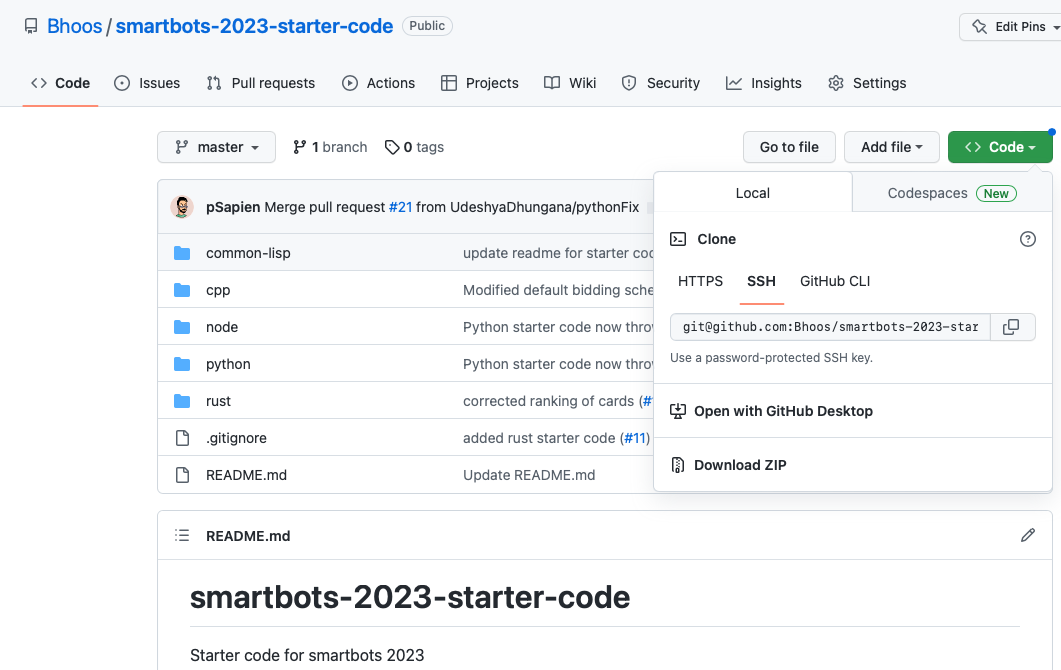Click the GitHub Desktop download icon

click(677, 411)
